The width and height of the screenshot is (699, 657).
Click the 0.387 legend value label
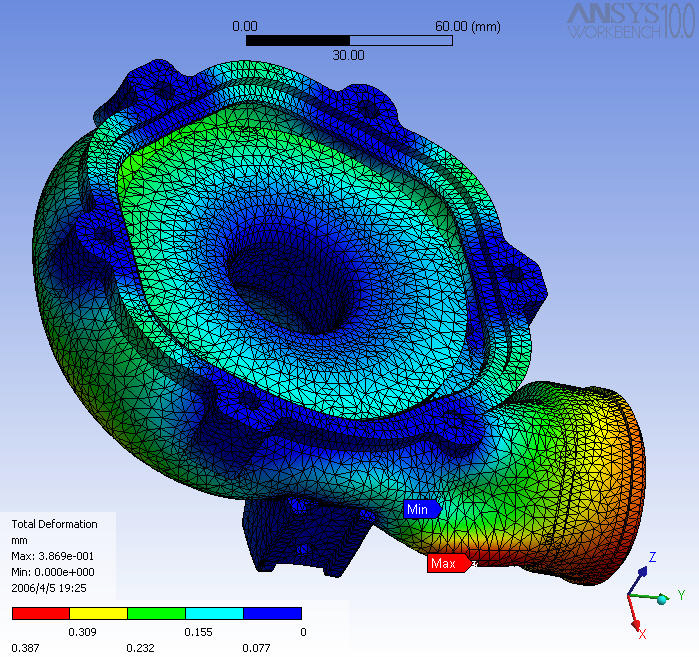tap(25, 648)
